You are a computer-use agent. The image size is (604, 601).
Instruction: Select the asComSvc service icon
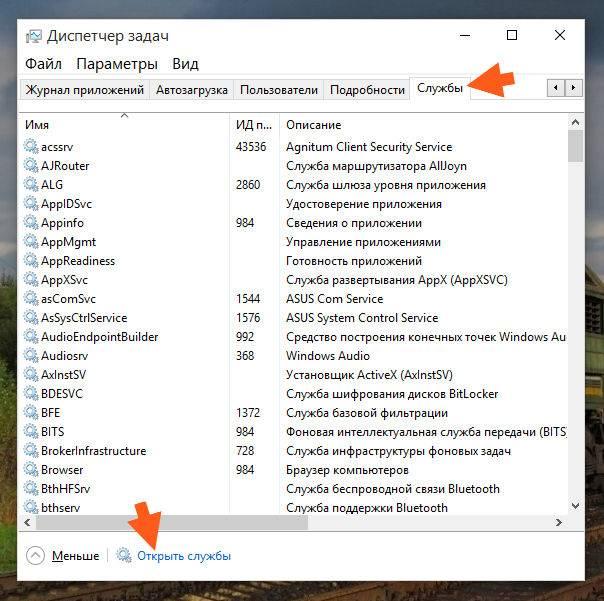pyautogui.click(x=31, y=299)
